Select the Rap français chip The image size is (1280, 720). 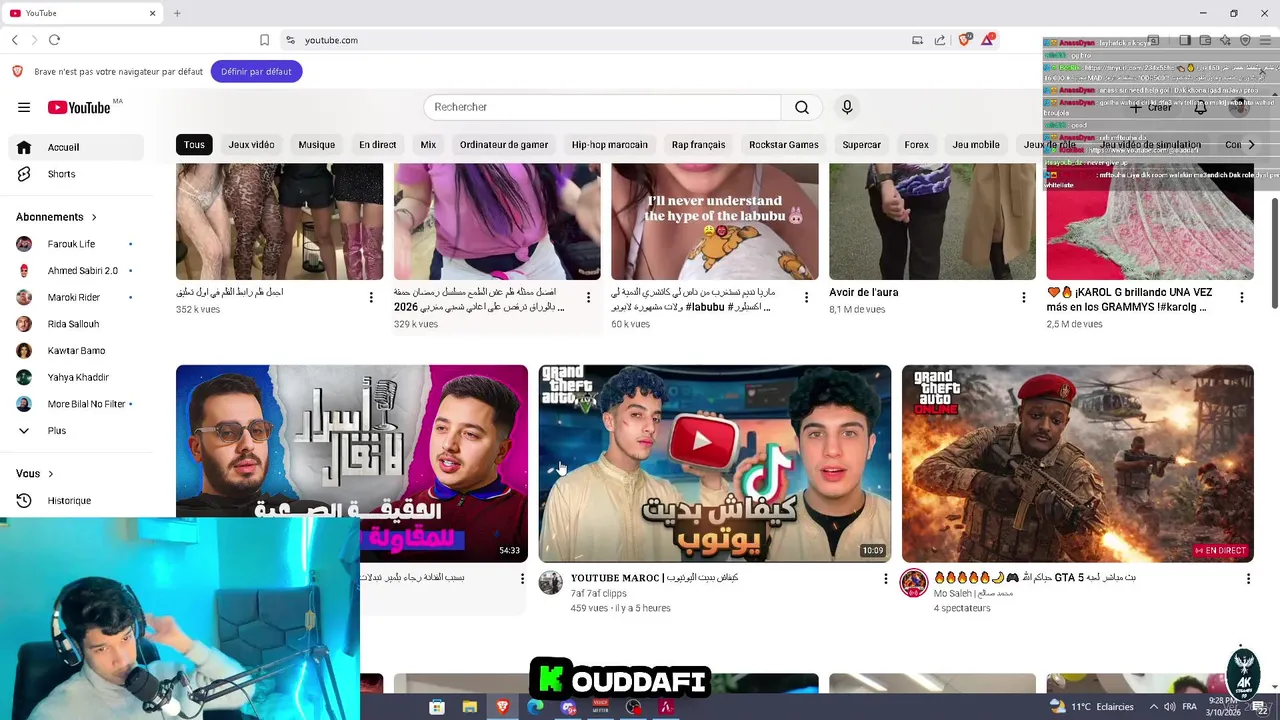699,145
